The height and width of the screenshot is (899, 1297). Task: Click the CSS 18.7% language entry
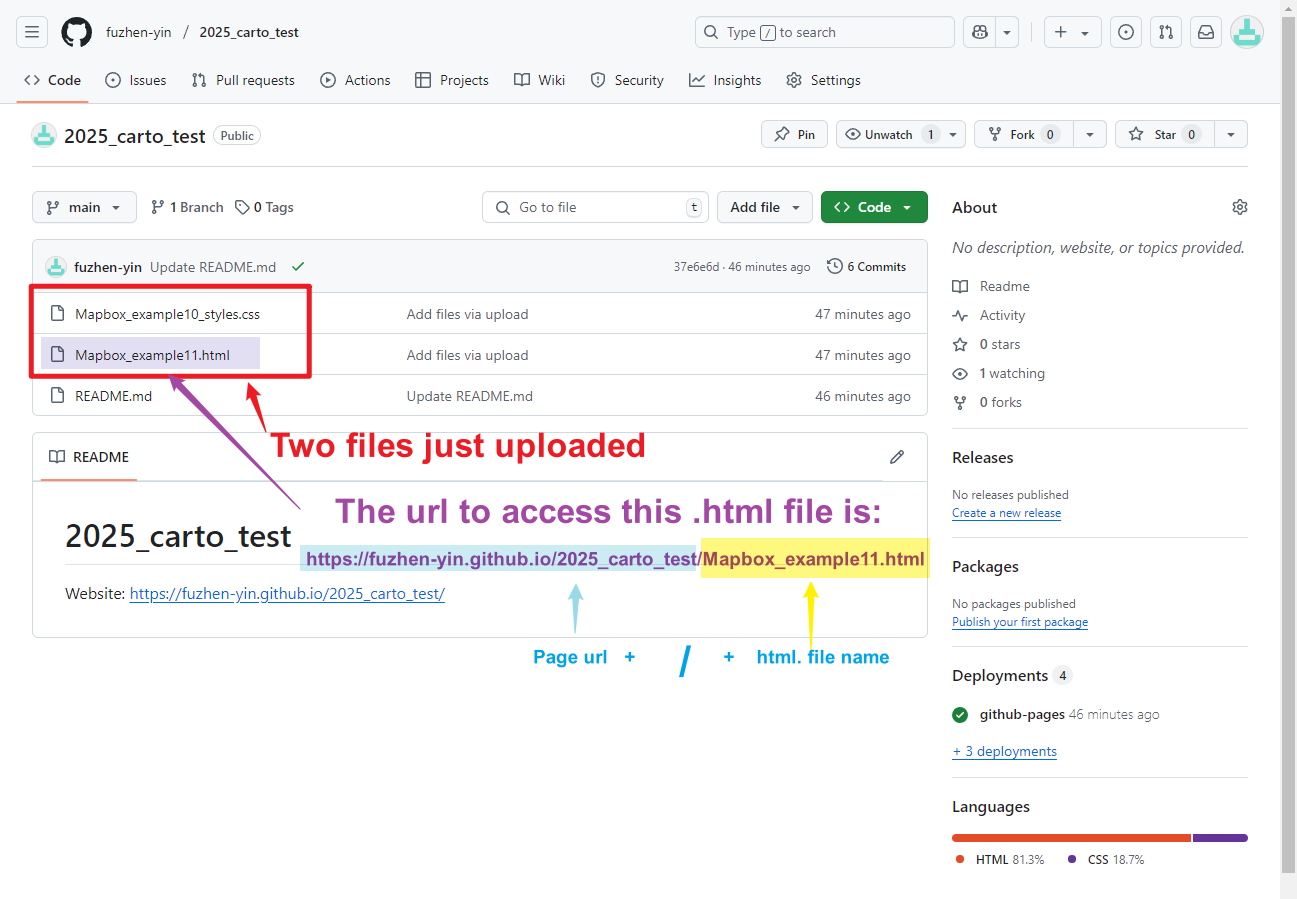[x=1106, y=860]
